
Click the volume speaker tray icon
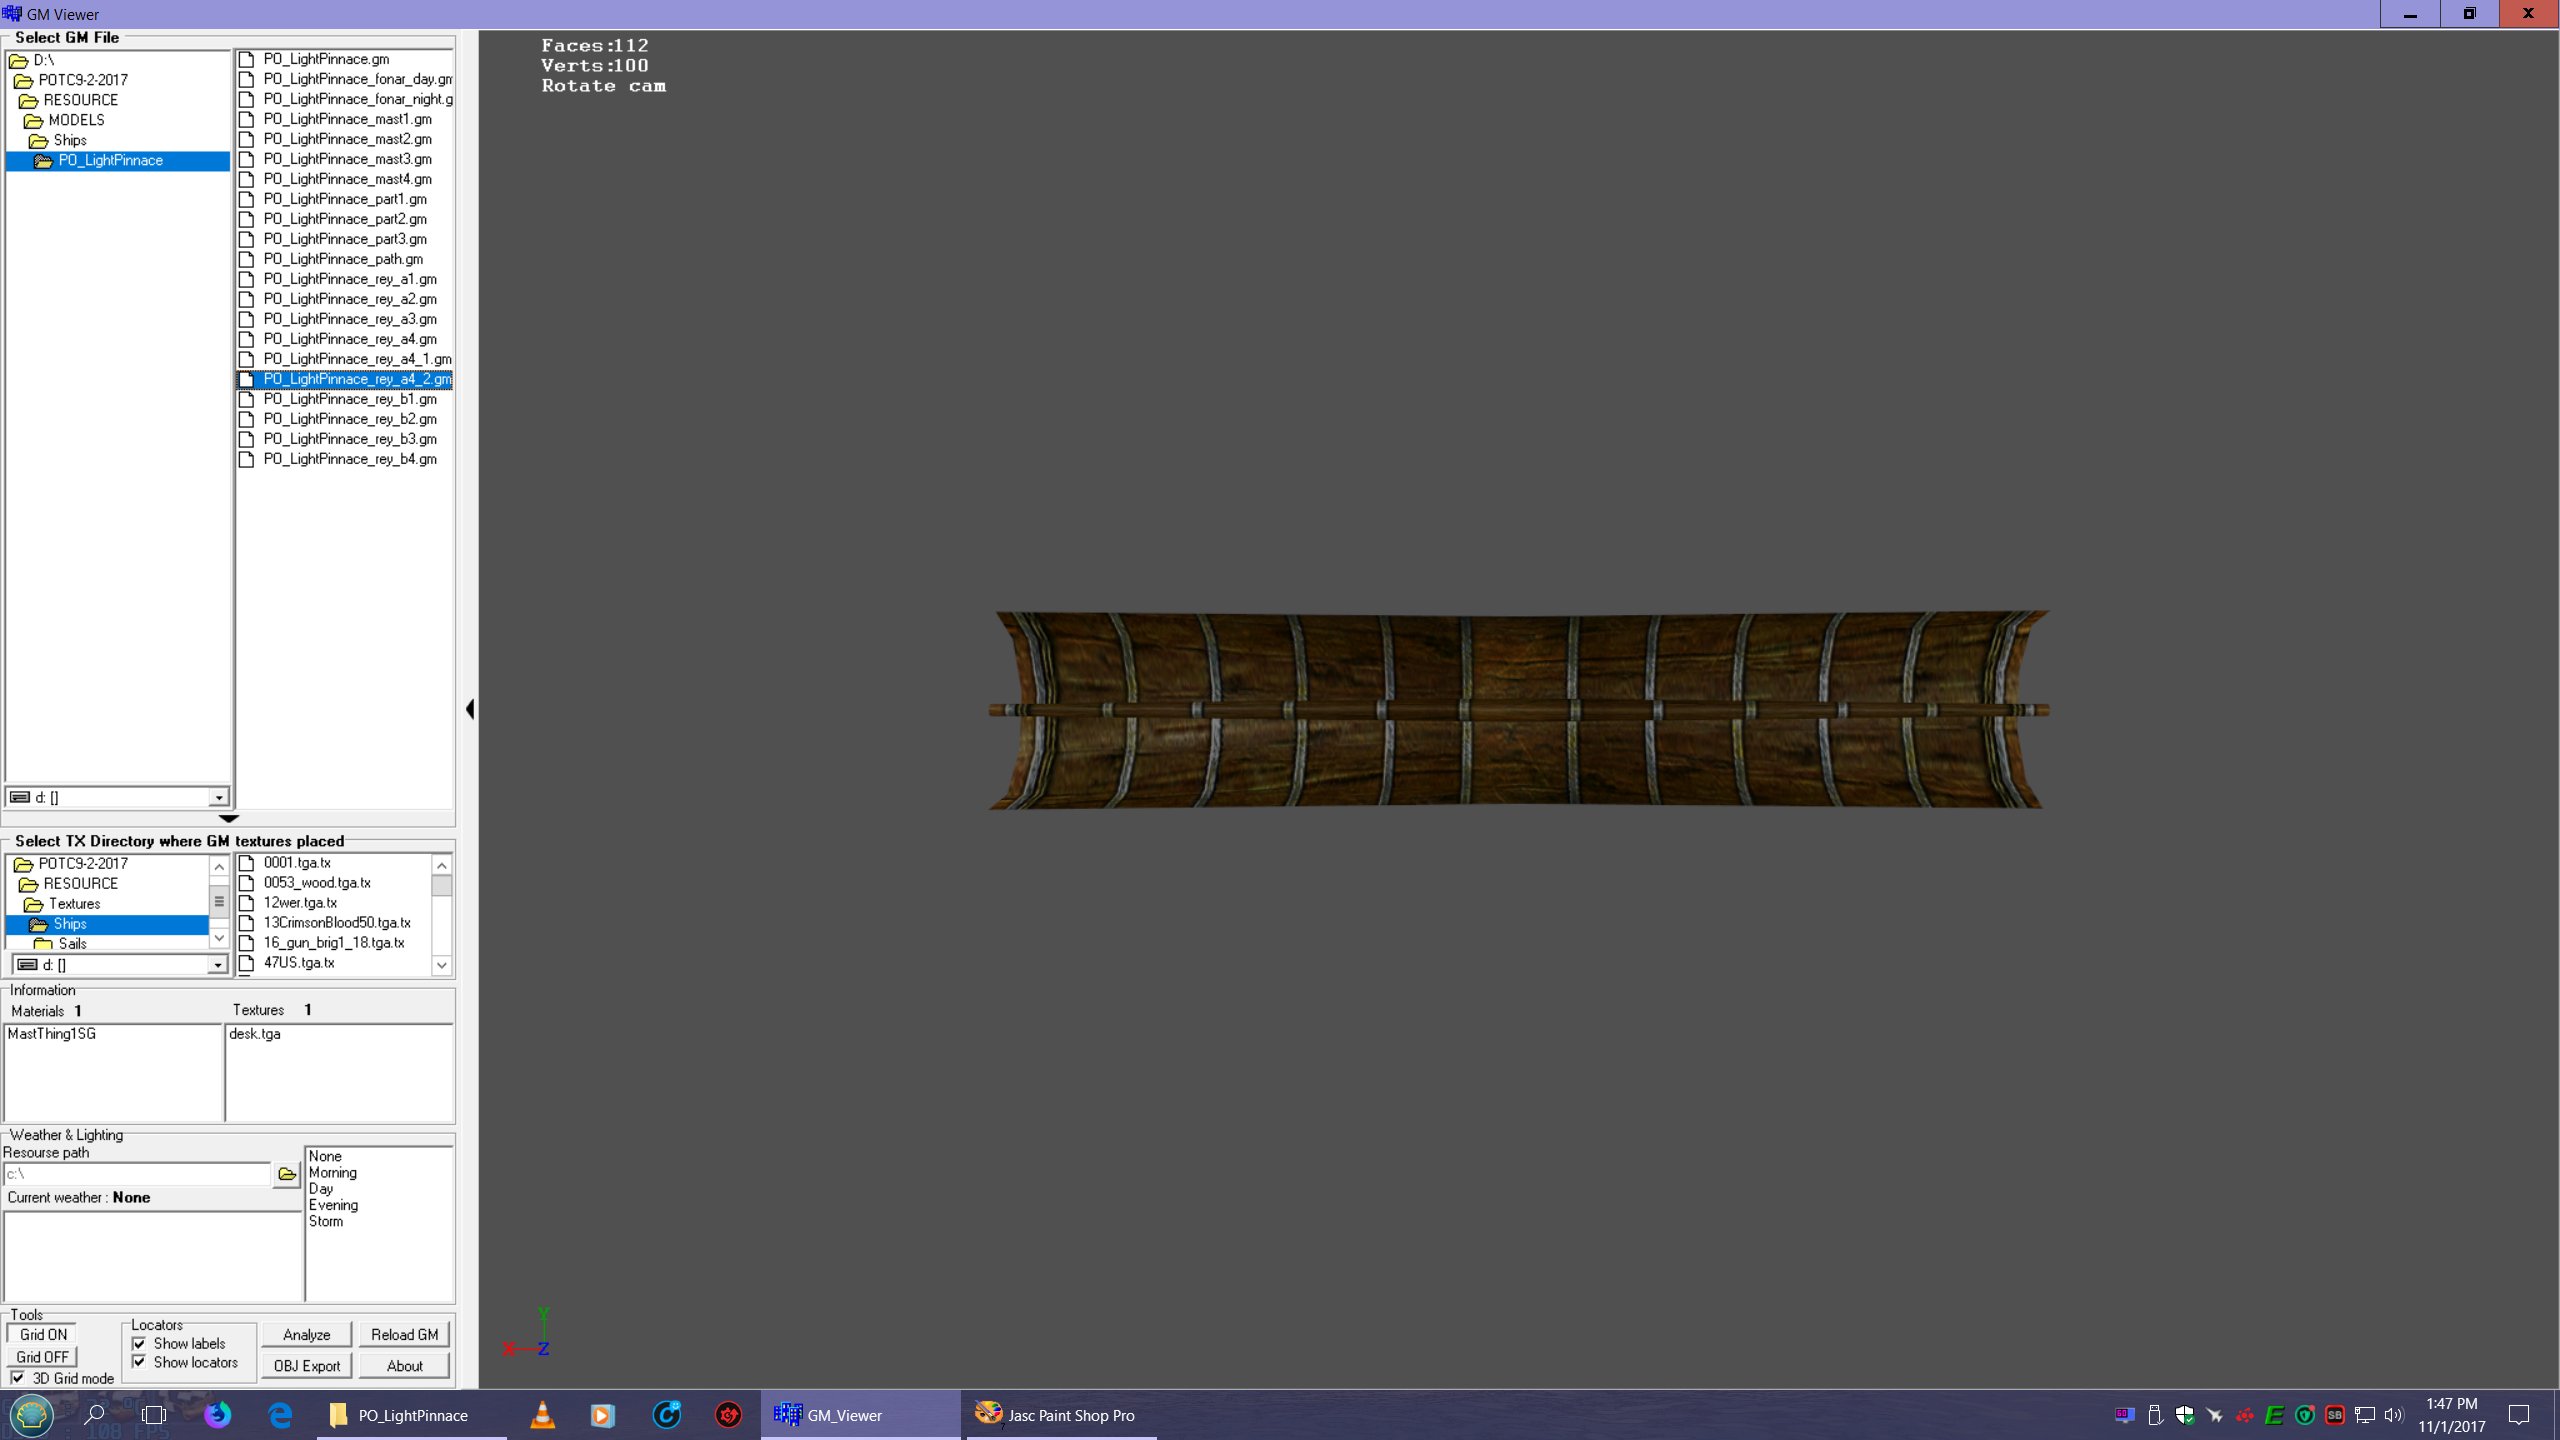[2393, 1415]
